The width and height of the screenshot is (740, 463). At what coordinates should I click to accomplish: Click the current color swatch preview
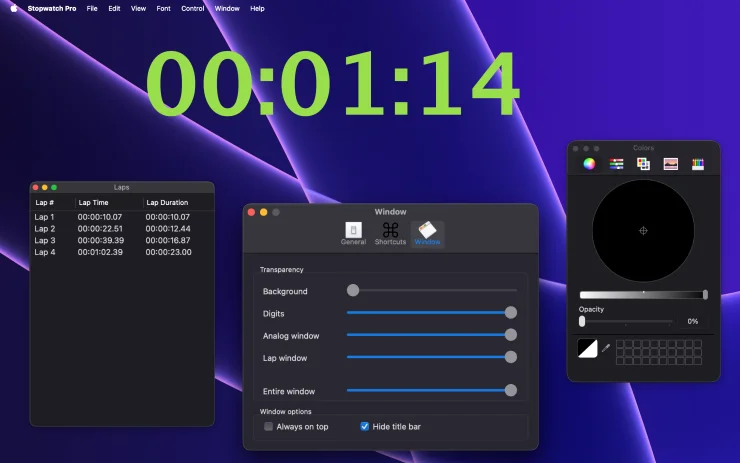click(588, 348)
